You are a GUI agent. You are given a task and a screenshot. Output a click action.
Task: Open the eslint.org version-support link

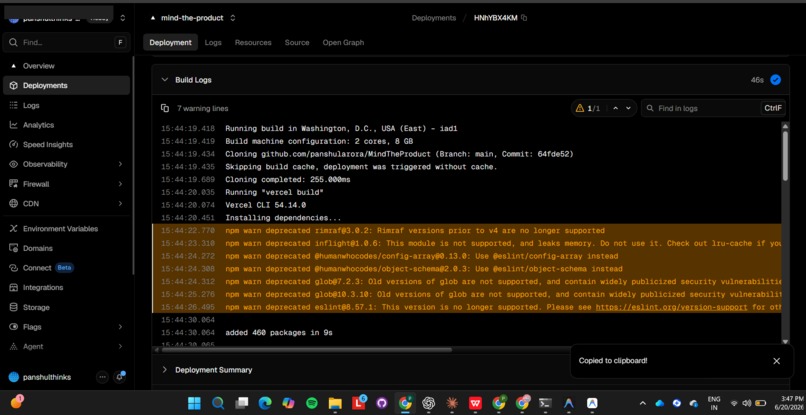click(x=671, y=307)
